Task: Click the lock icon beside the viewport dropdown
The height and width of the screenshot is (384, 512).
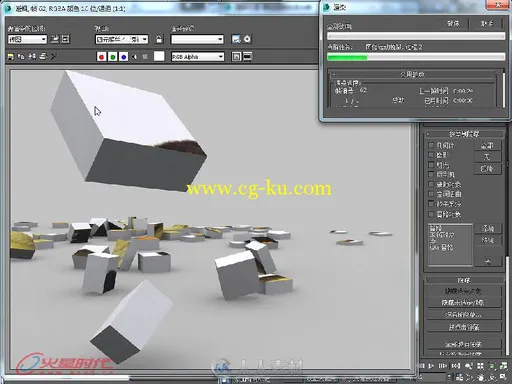Action: click(159, 39)
